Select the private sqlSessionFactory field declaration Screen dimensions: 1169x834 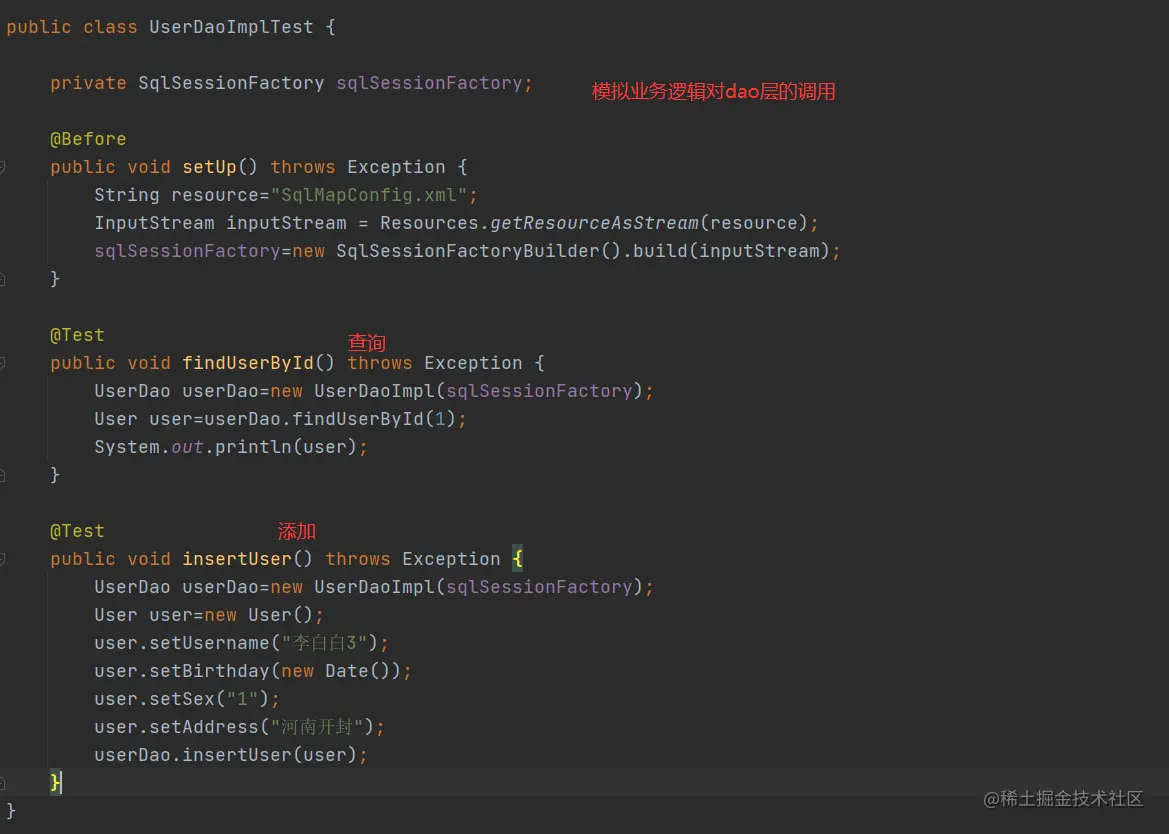point(292,83)
